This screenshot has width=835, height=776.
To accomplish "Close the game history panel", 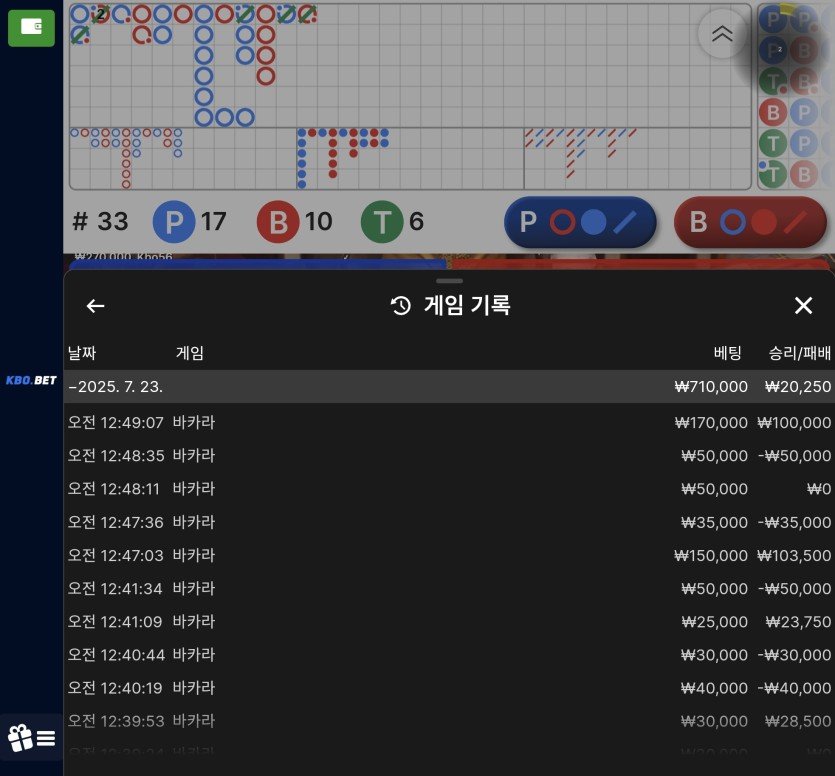I will pyautogui.click(x=803, y=306).
